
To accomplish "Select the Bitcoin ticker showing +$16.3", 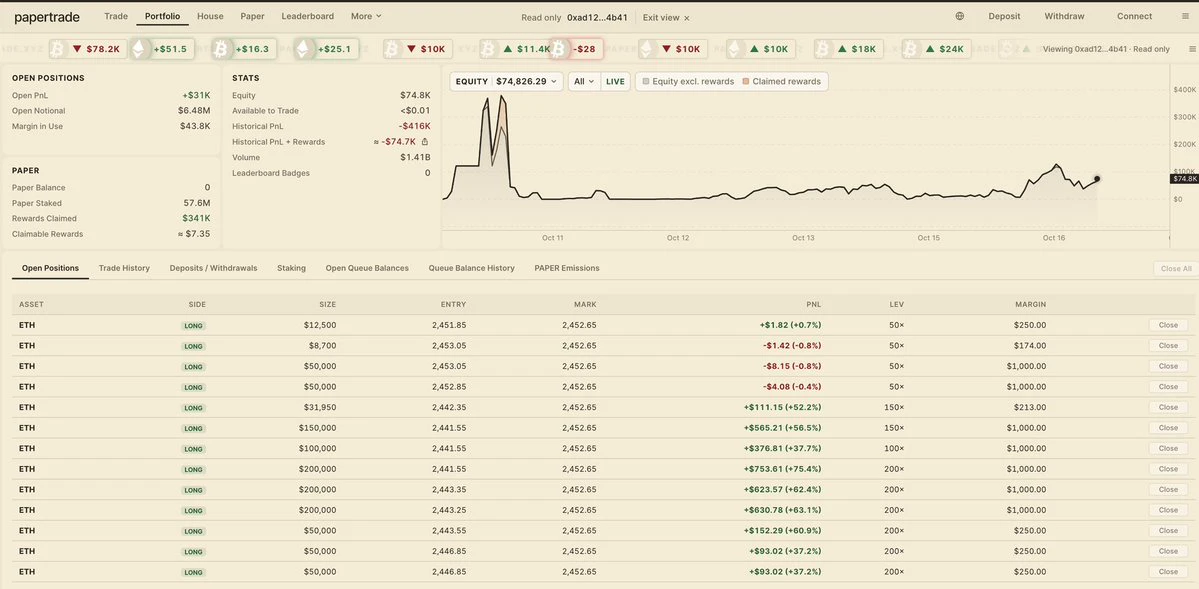I will (x=244, y=49).
